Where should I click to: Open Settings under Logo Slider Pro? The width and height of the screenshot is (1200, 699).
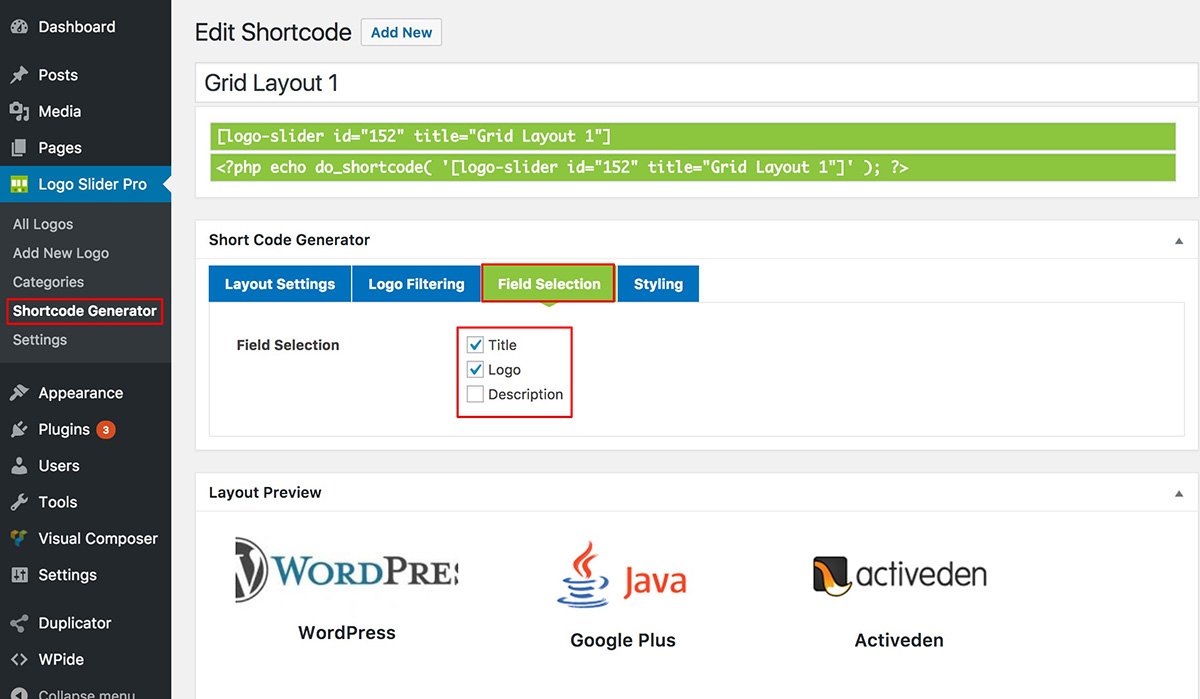(x=40, y=340)
